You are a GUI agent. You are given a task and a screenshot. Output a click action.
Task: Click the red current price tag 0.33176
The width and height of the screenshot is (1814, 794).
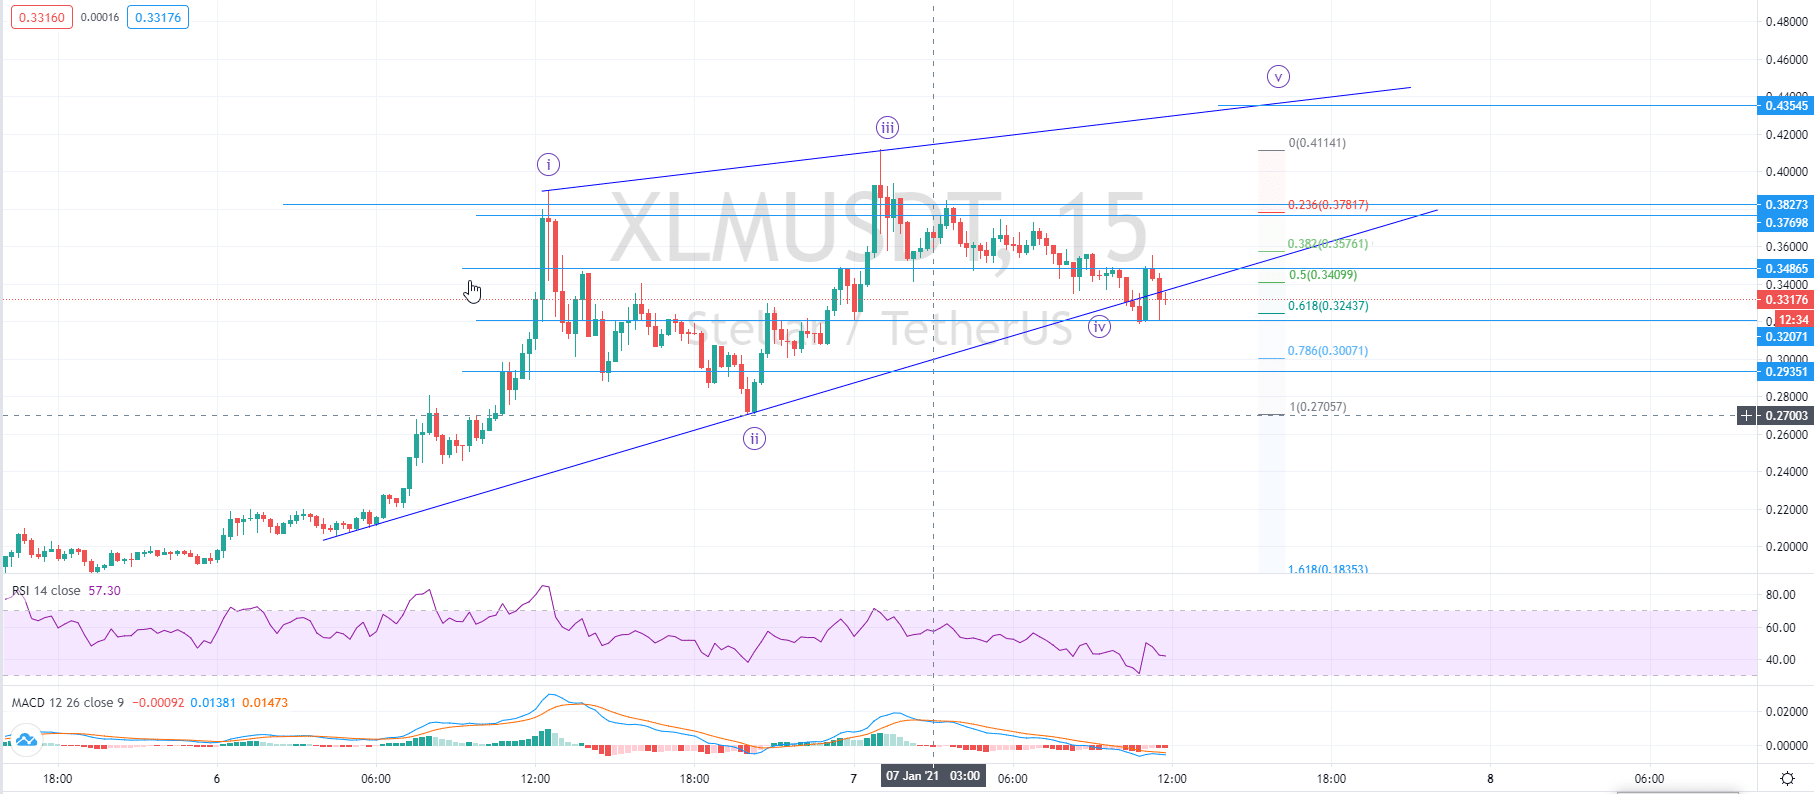point(1785,299)
